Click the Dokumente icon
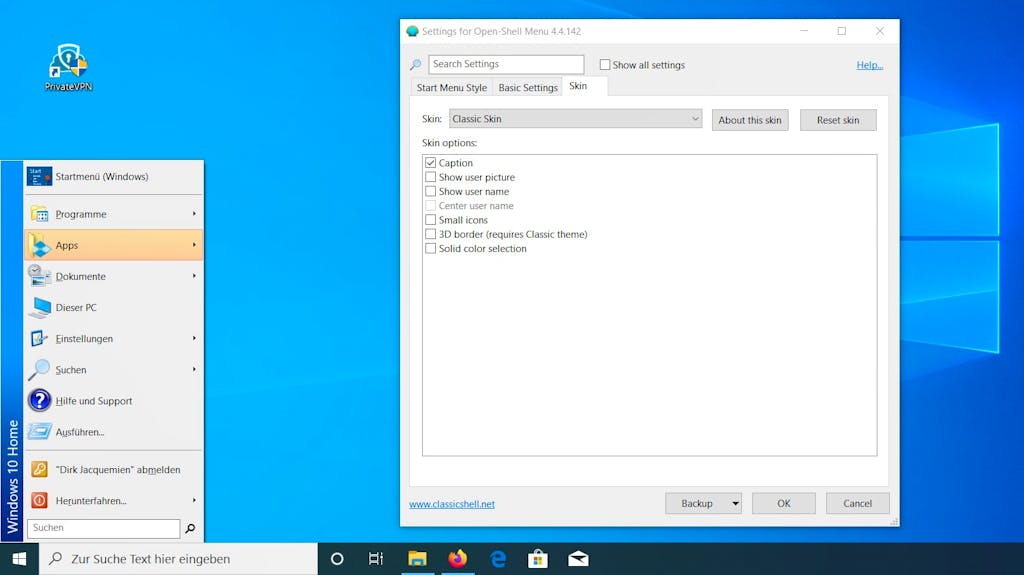This screenshot has width=1024, height=575. coord(39,276)
